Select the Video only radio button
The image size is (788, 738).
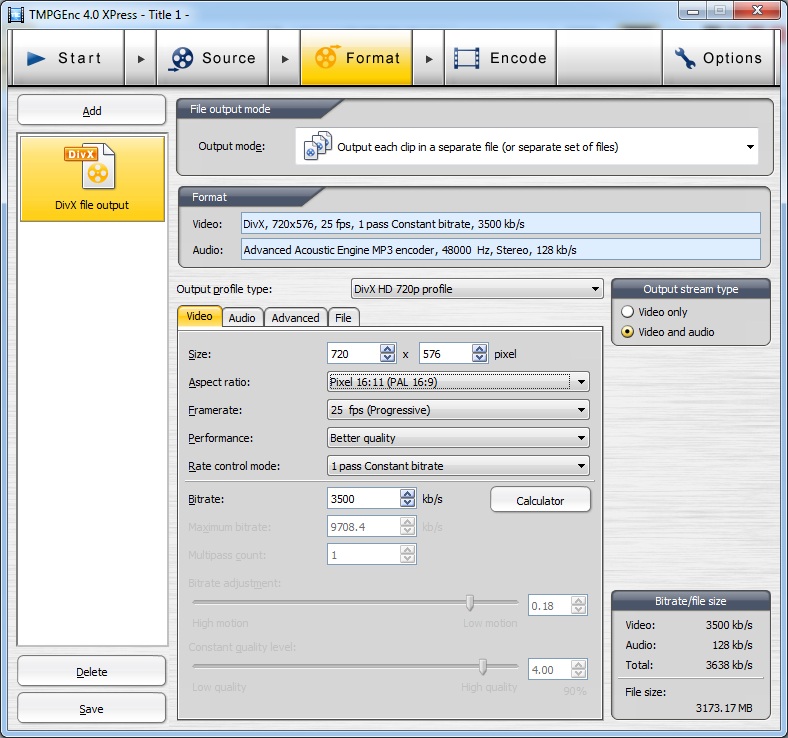(x=628, y=312)
